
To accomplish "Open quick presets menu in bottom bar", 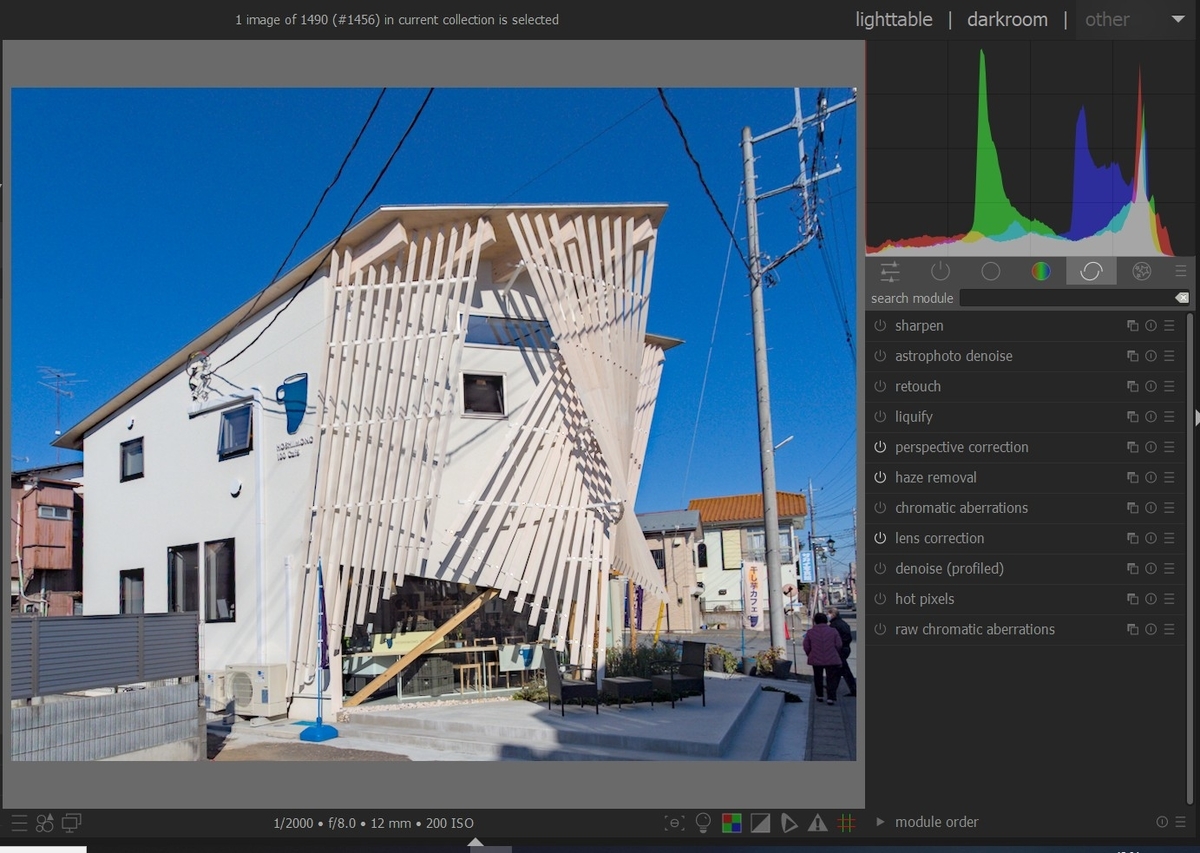I will pyautogui.click(x=19, y=823).
